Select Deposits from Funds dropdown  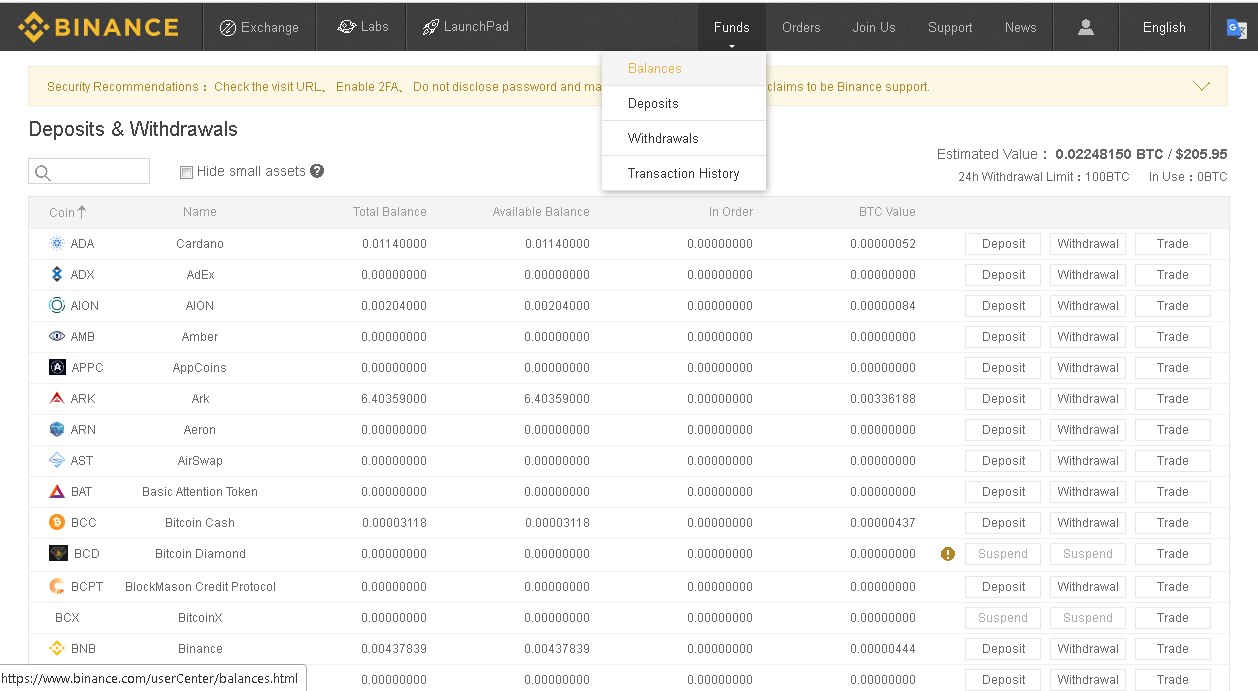pos(684,103)
